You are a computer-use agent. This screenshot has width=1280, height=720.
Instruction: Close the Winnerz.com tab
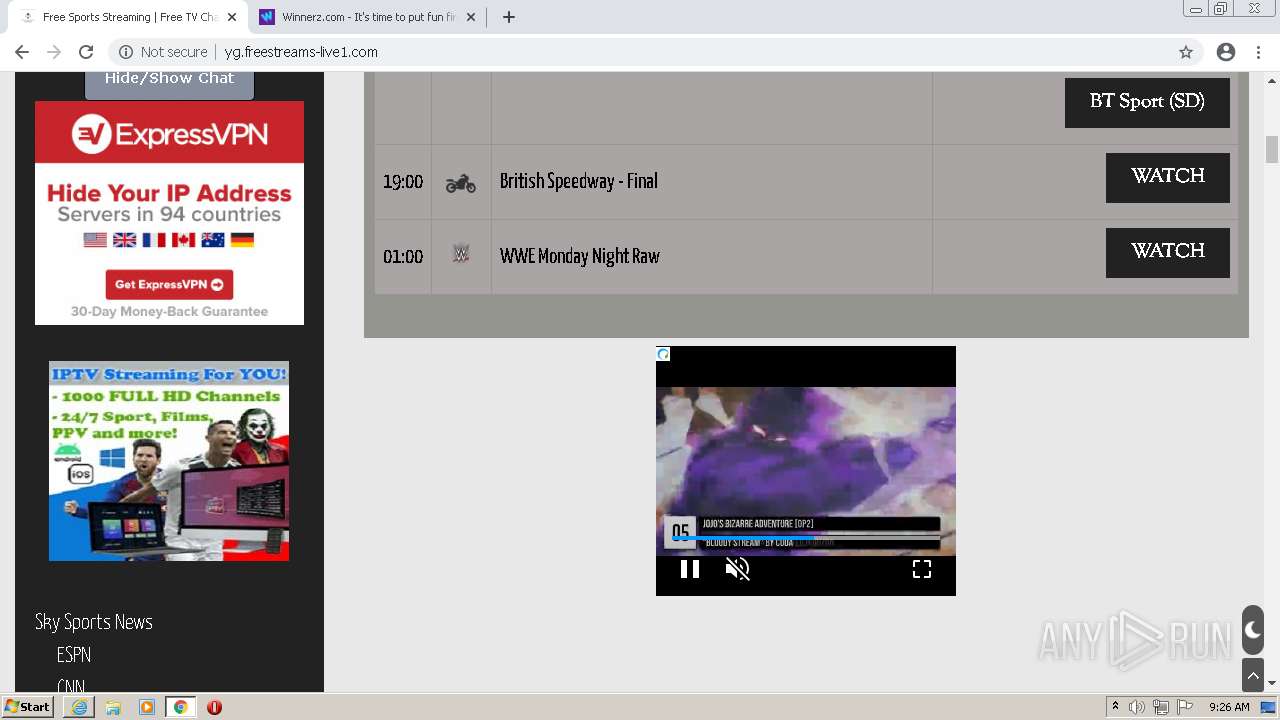point(471,17)
